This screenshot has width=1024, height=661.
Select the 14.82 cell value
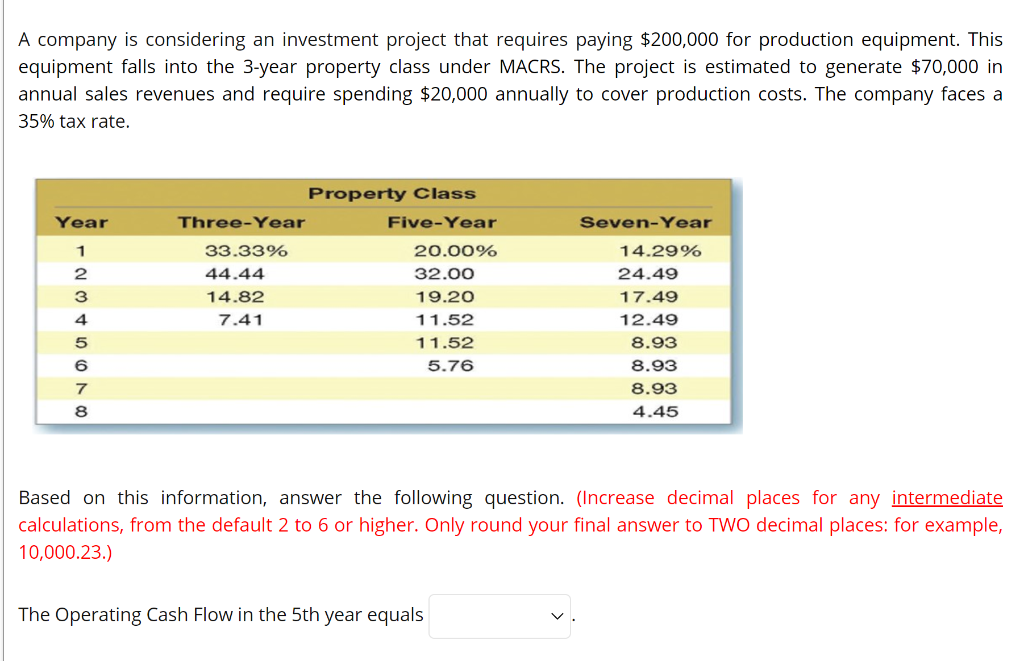click(x=235, y=297)
